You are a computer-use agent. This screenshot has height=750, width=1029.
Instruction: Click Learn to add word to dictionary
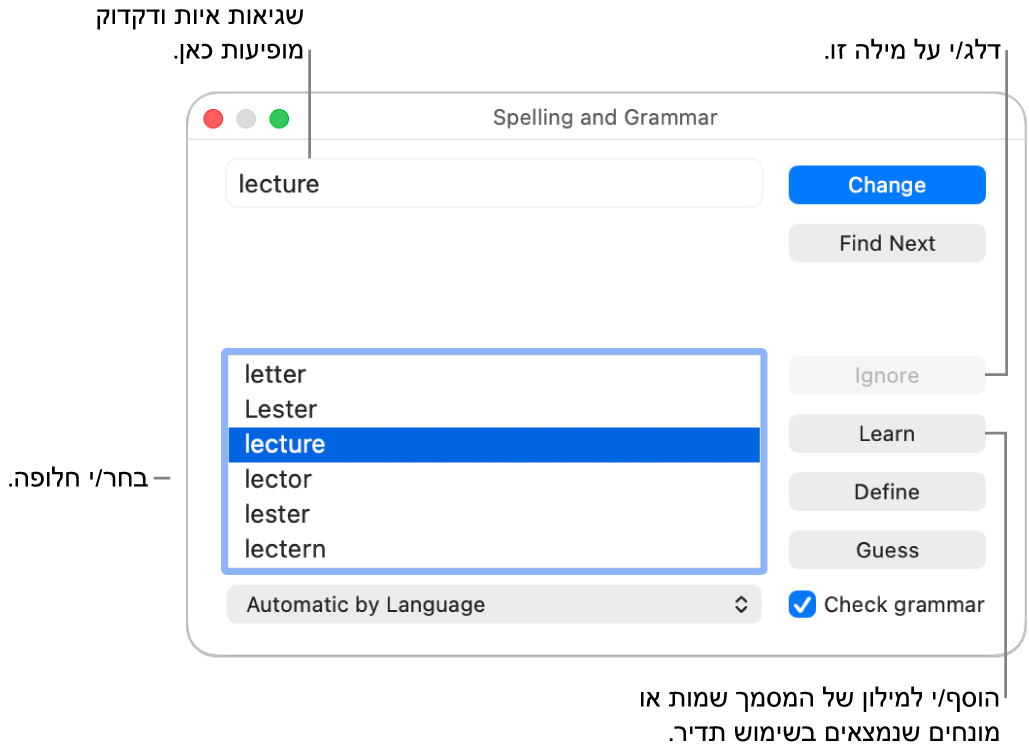pyautogui.click(x=886, y=433)
